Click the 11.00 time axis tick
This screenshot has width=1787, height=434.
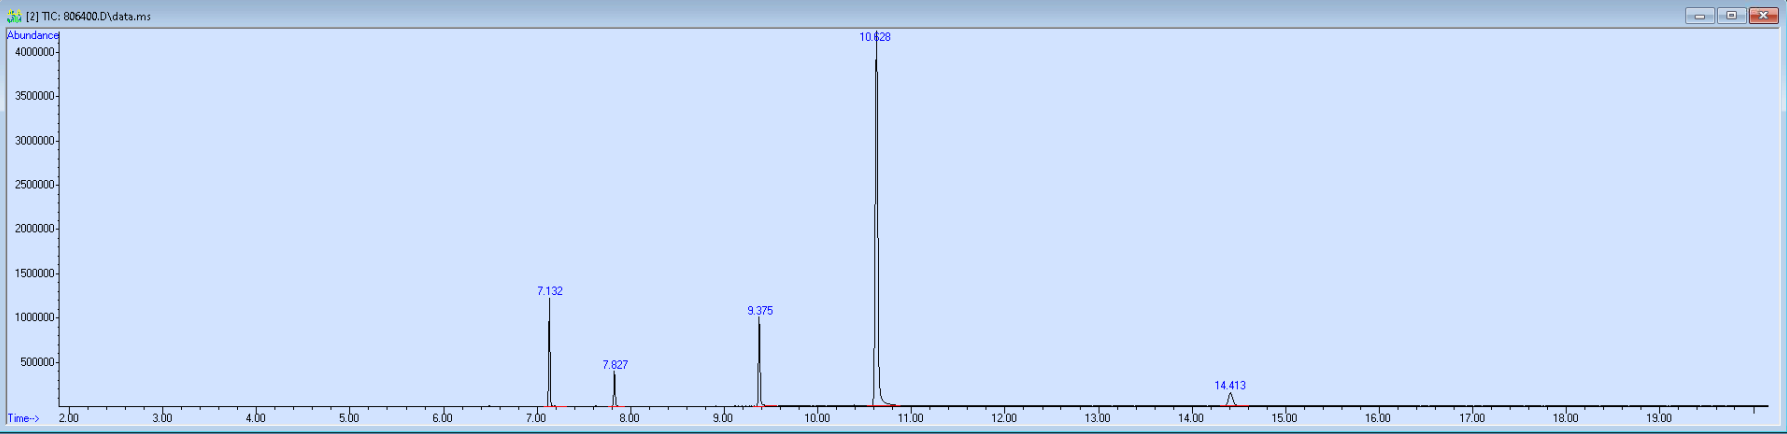(x=910, y=418)
